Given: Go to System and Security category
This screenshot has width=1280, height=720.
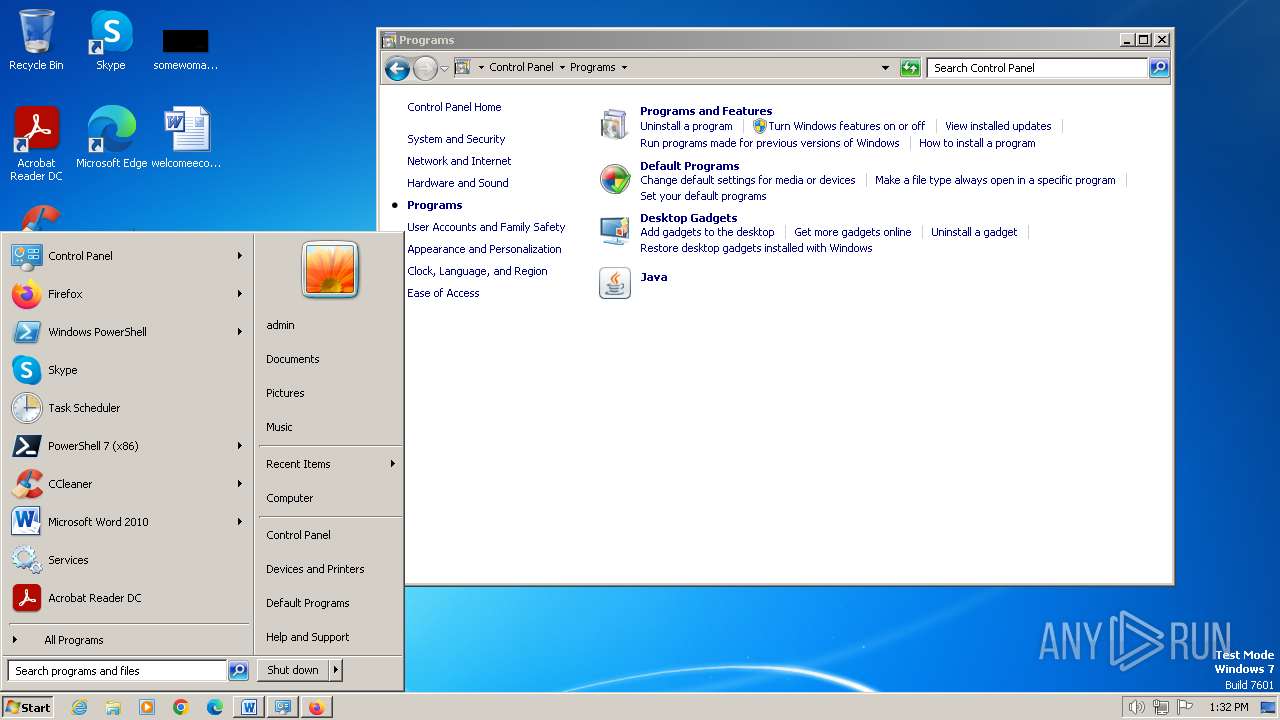Looking at the screenshot, I should [456, 139].
